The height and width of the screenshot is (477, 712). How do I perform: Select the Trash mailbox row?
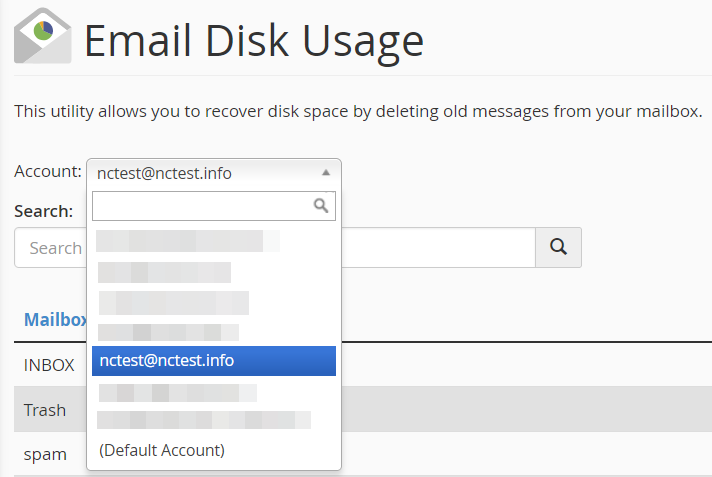coord(45,410)
